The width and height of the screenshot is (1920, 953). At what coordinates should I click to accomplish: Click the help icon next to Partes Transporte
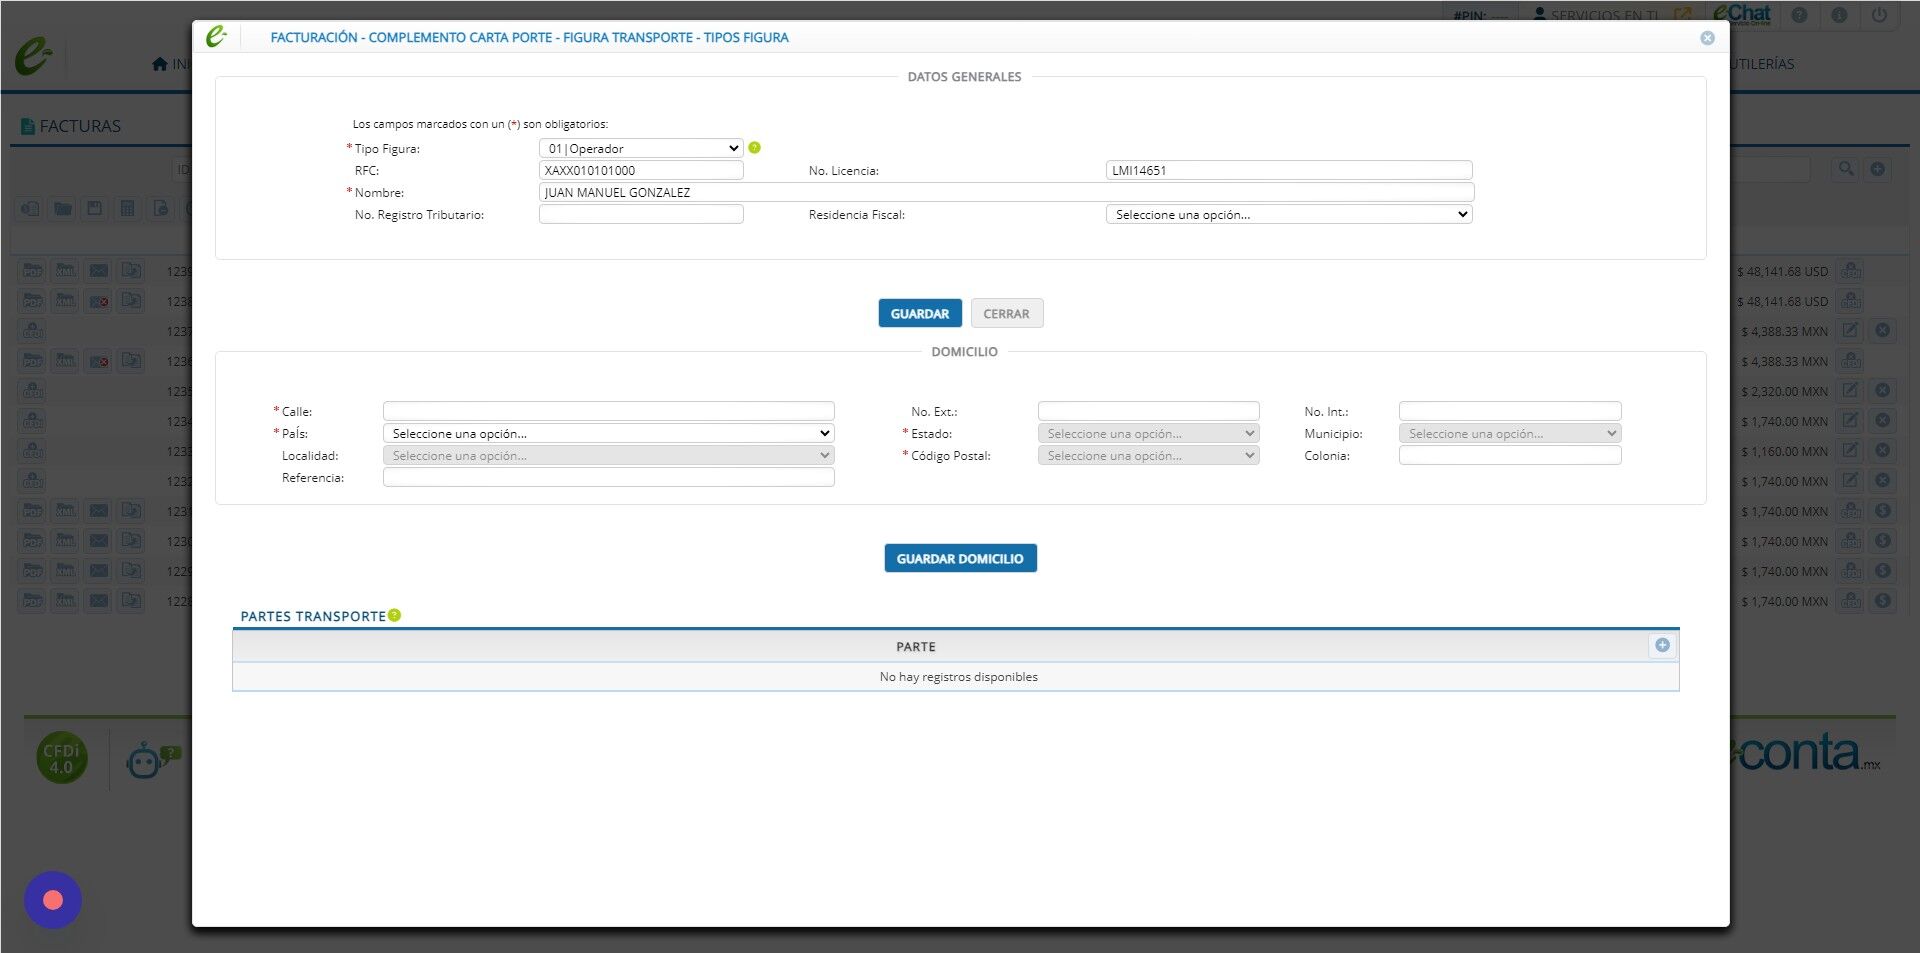pyautogui.click(x=394, y=615)
